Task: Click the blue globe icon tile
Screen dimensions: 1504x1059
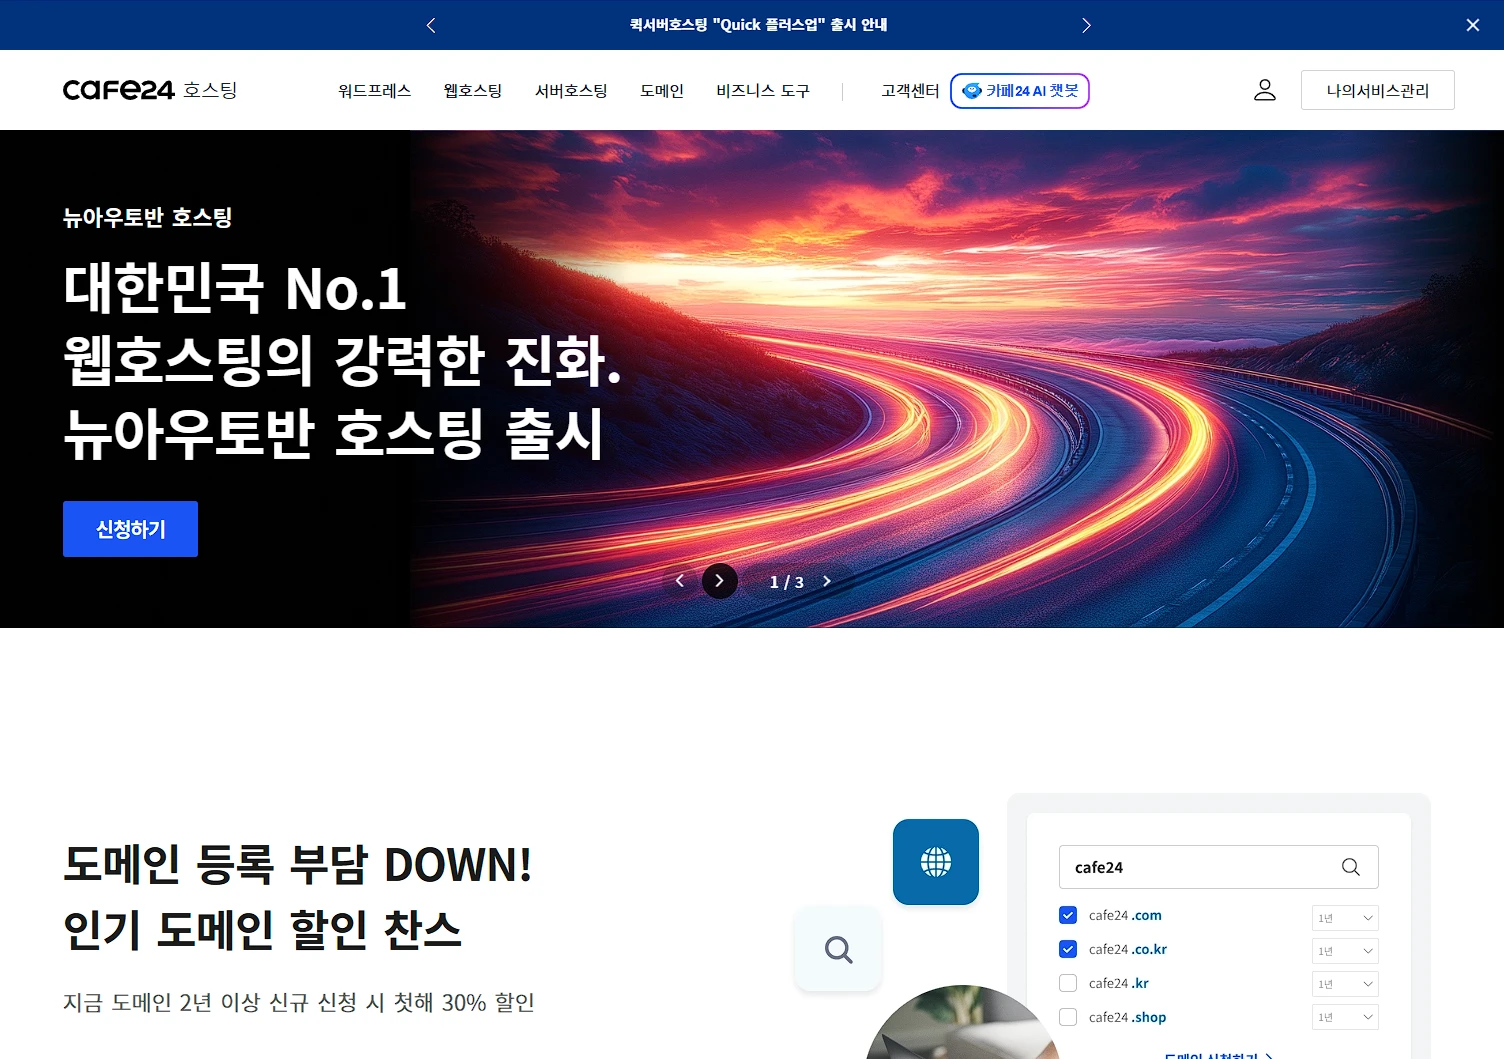Action: (x=936, y=862)
